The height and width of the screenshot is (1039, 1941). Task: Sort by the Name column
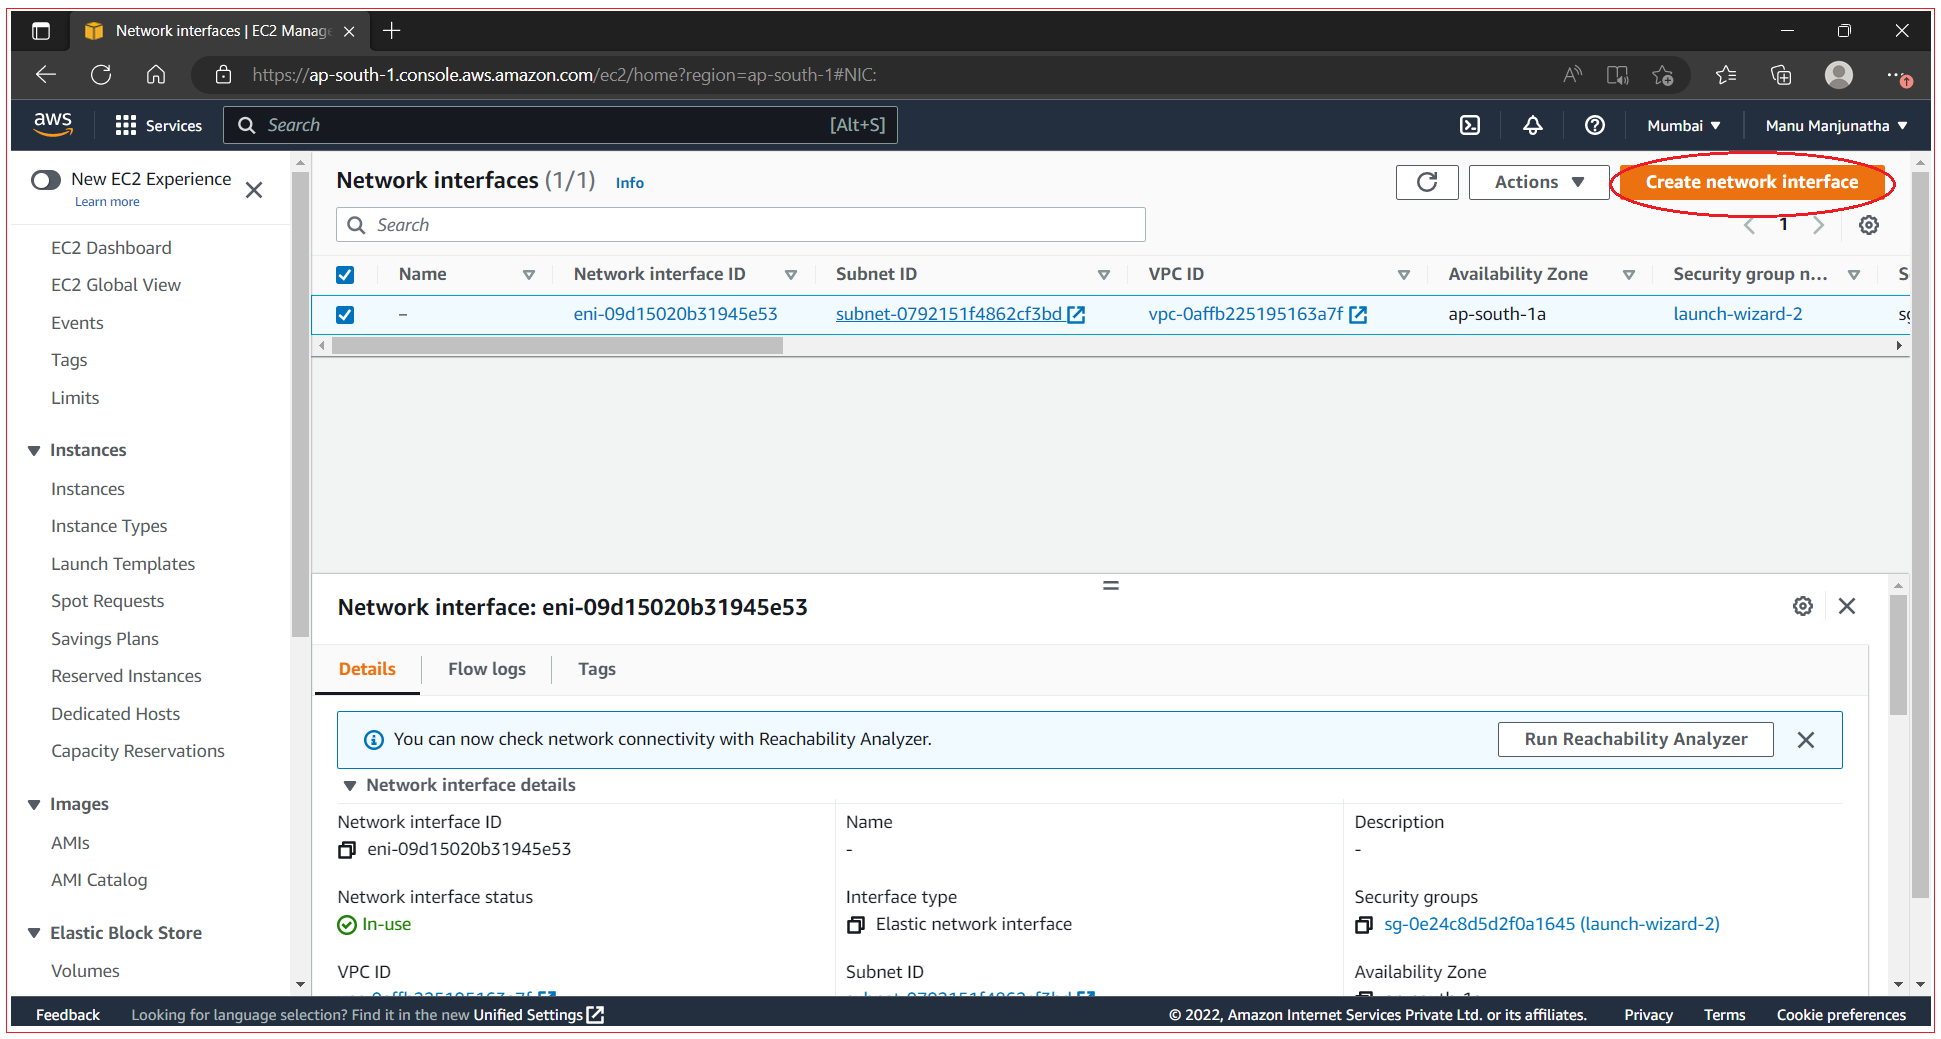[529, 275]
